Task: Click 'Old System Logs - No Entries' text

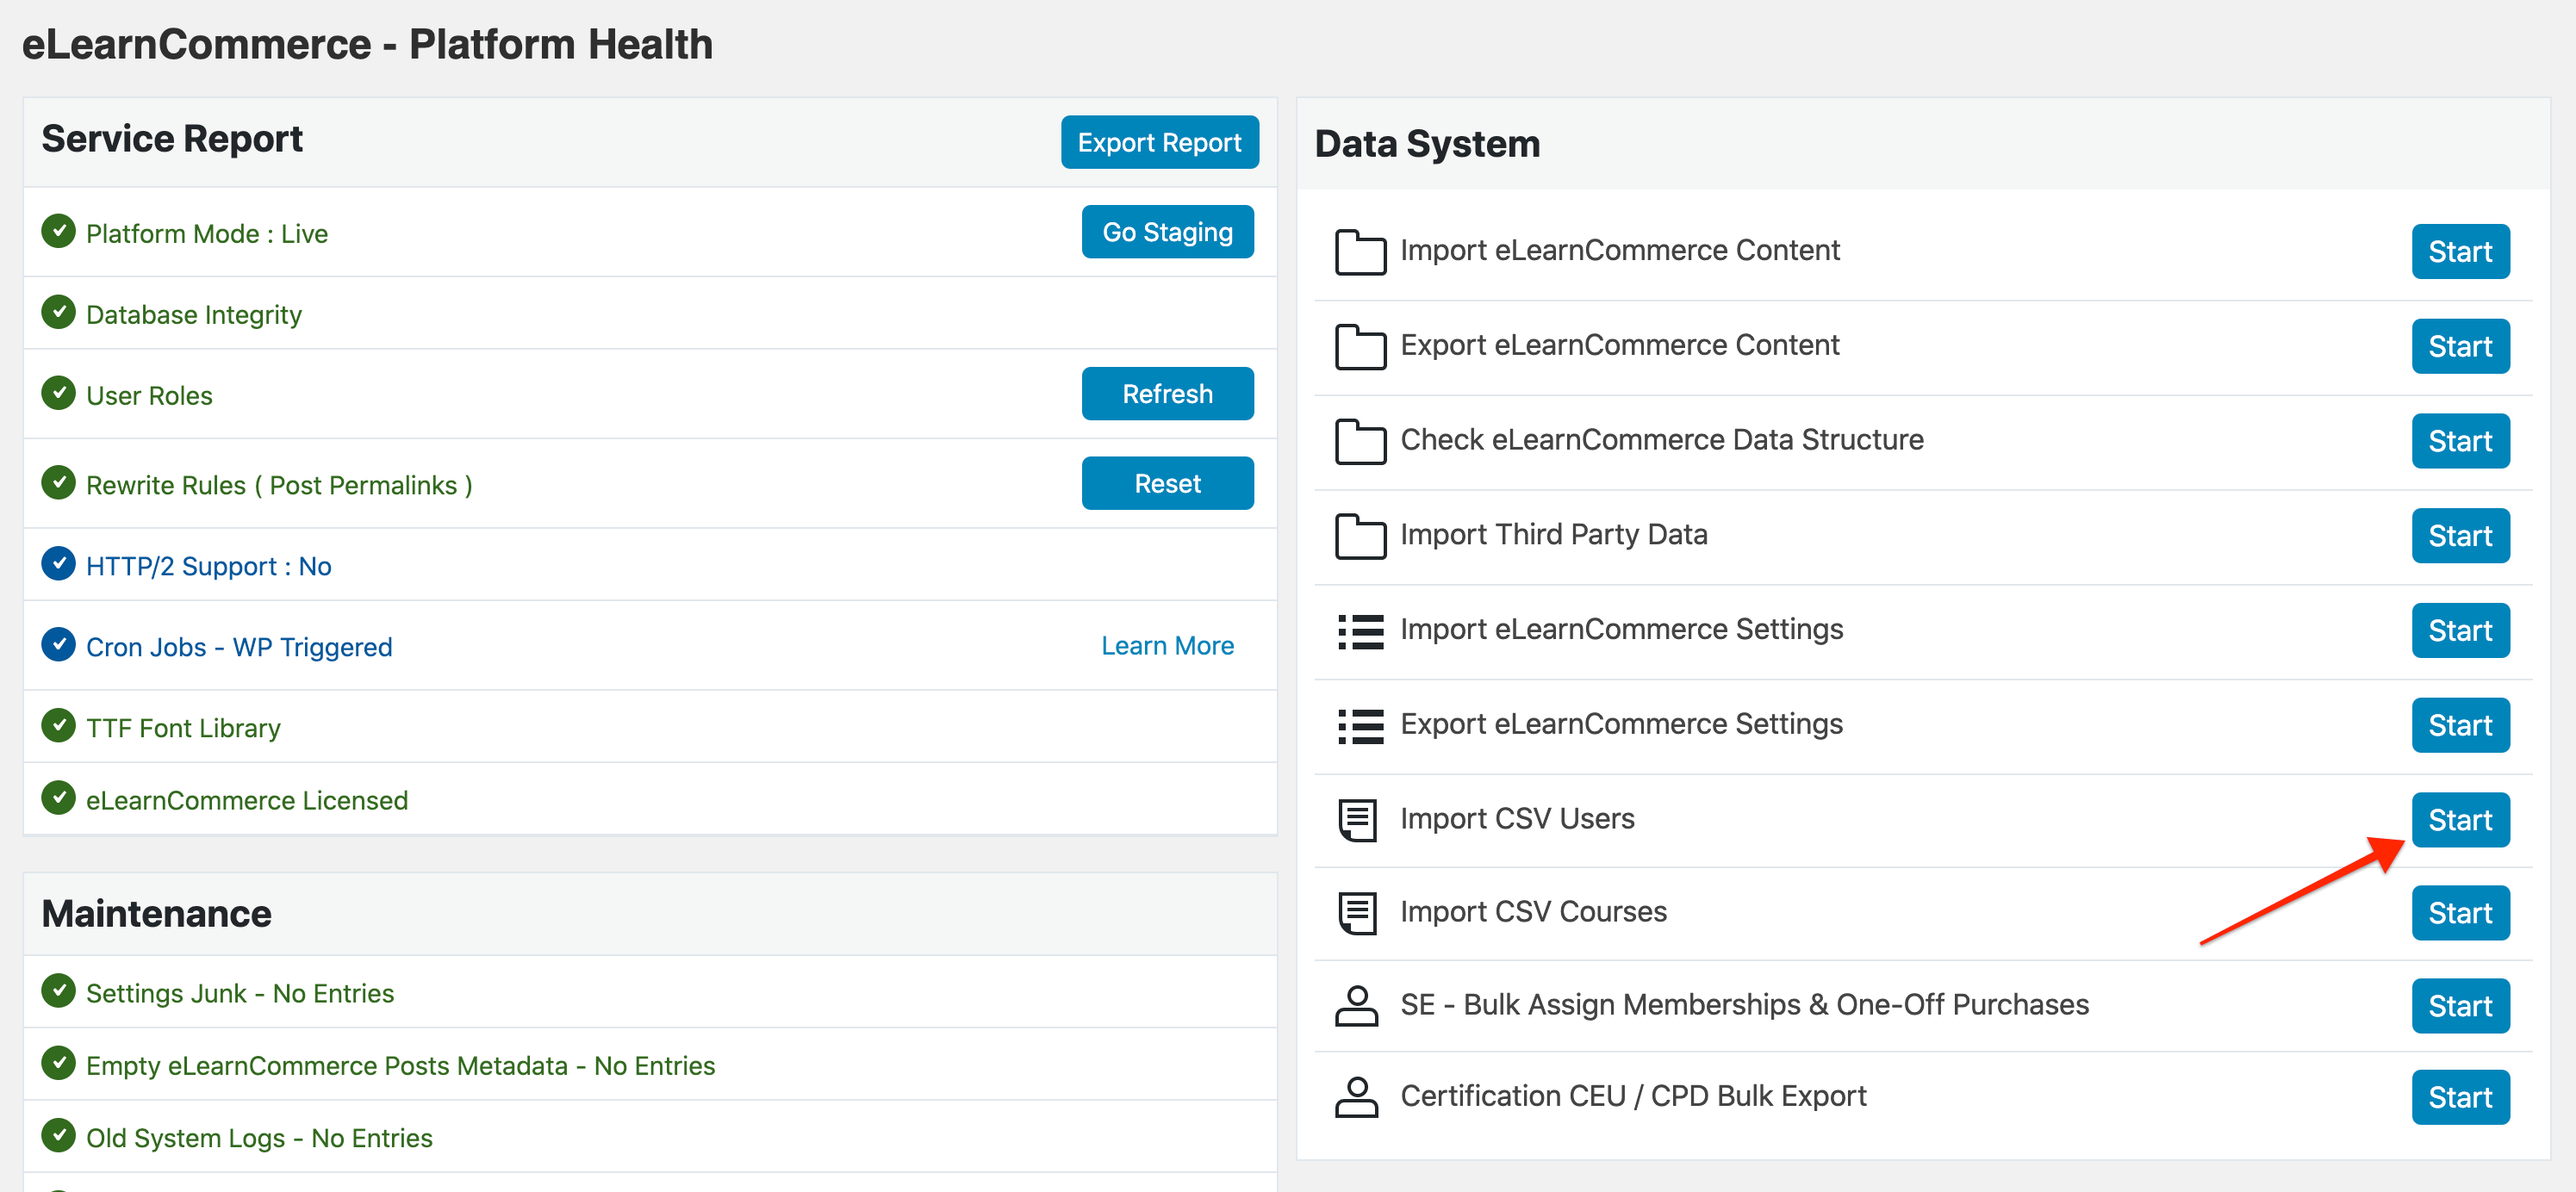Action: tap(259, 1139)
